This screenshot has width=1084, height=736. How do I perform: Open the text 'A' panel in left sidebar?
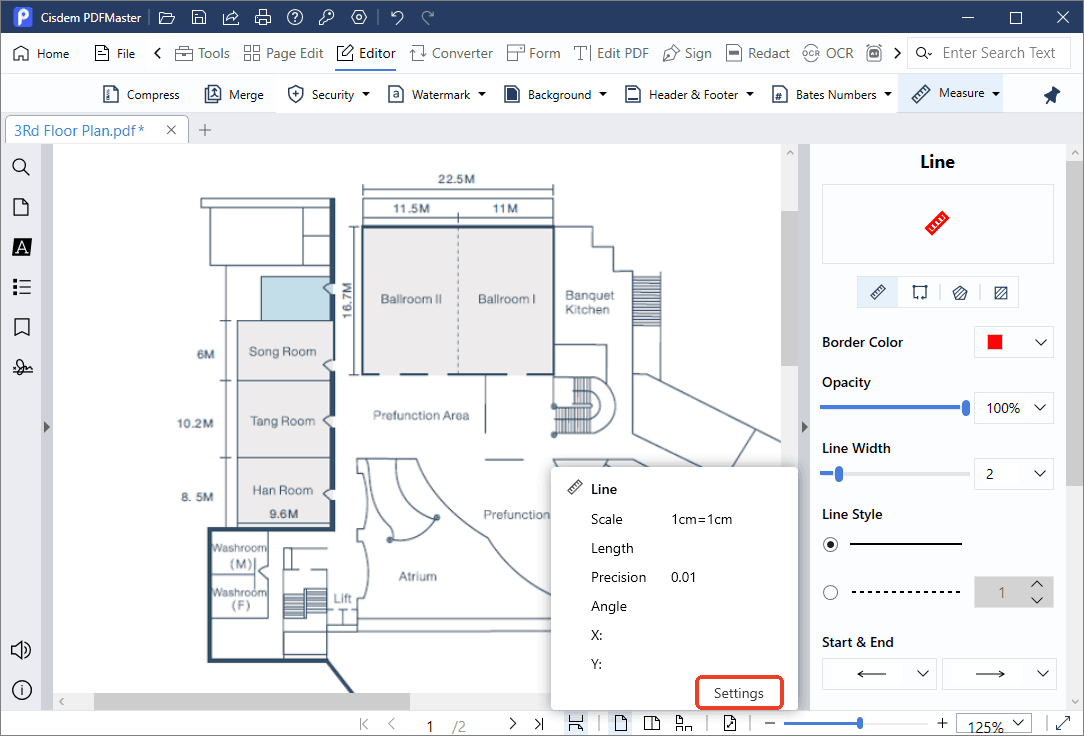[x=21, y=247]
